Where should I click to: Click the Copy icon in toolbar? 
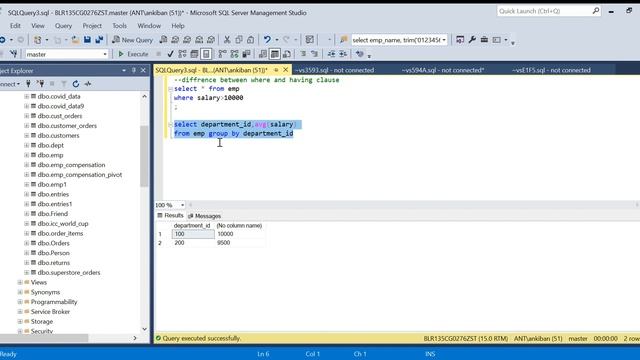tap(239, 40)
